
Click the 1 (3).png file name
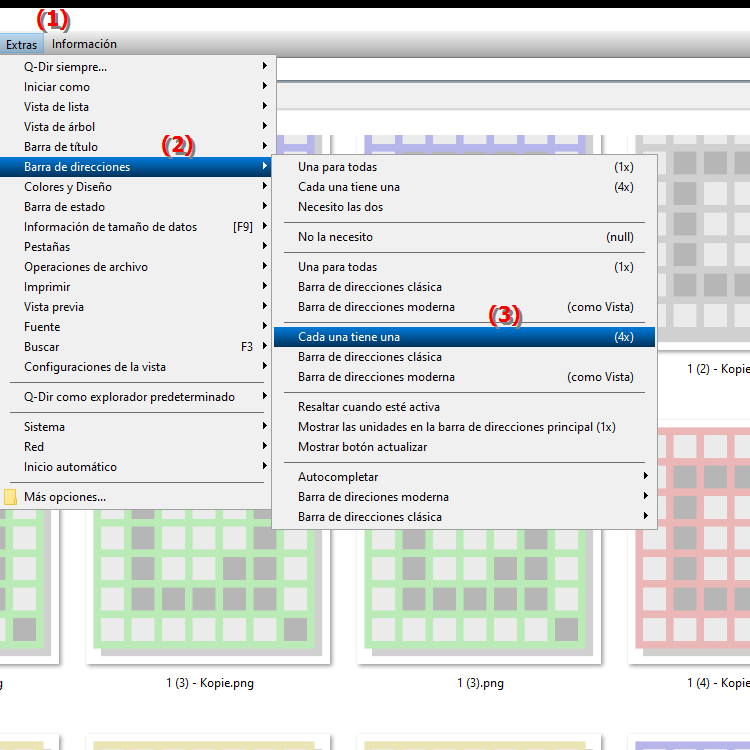click(480, 683)
